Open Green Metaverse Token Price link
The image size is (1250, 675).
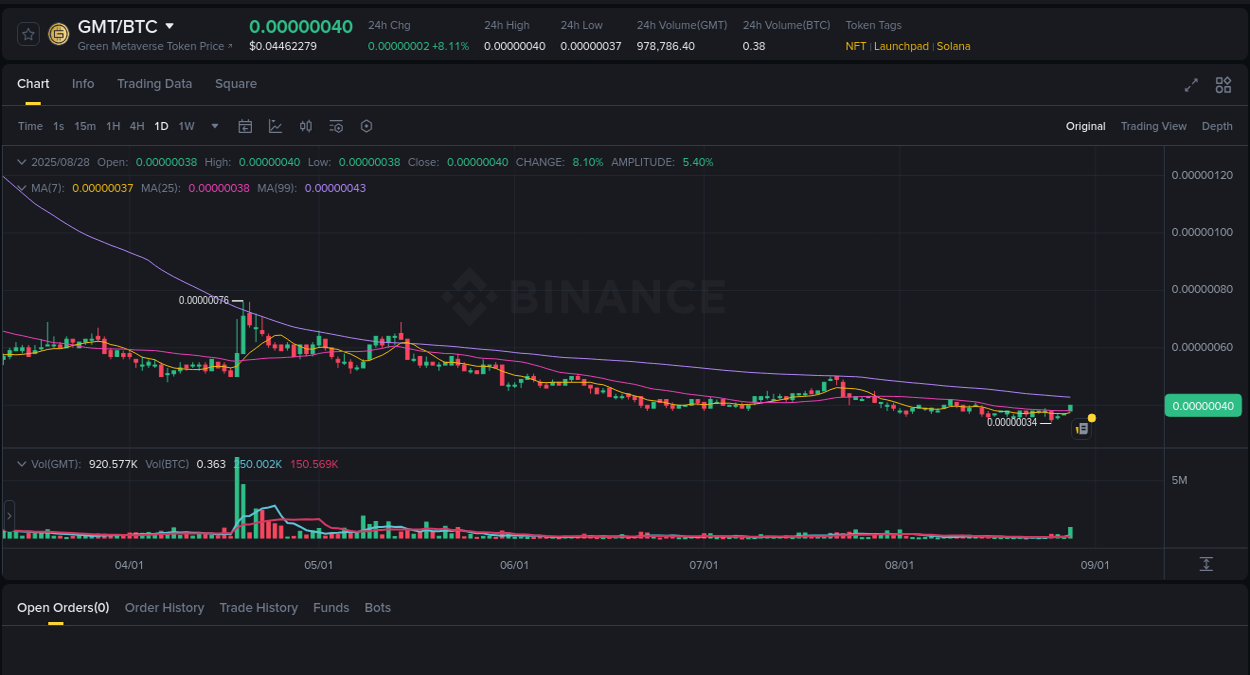[155, 46]
